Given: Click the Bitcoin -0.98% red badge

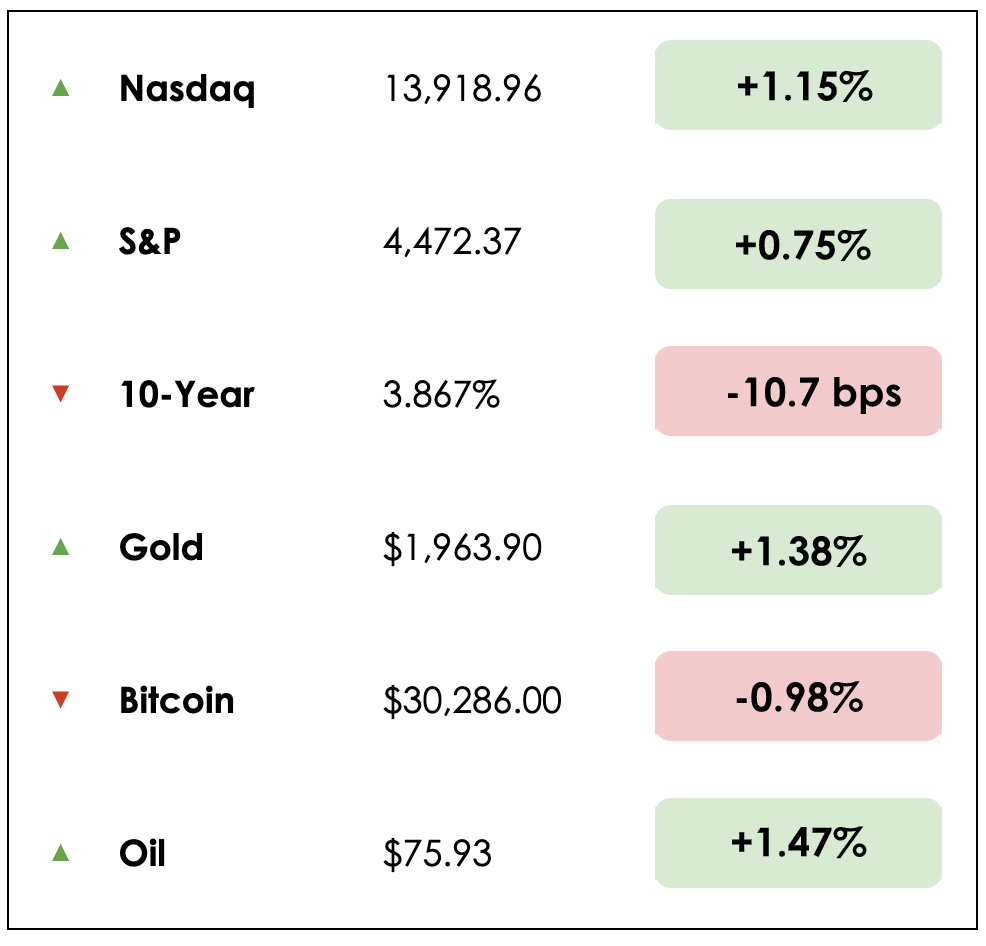Looking at the screenshot, I should 798,697.
